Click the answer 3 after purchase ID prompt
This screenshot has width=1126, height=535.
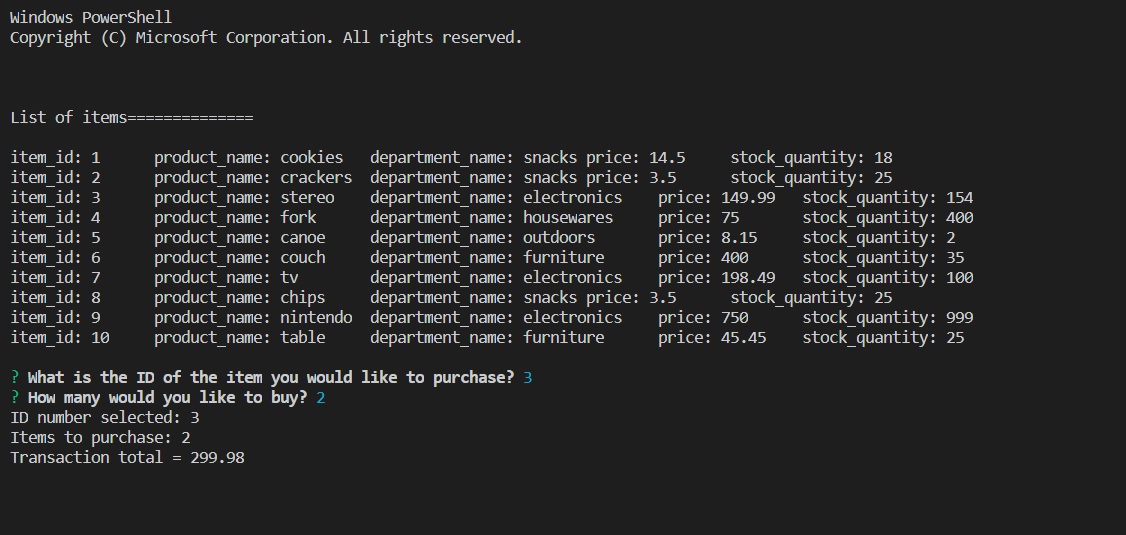click(528, 377)
